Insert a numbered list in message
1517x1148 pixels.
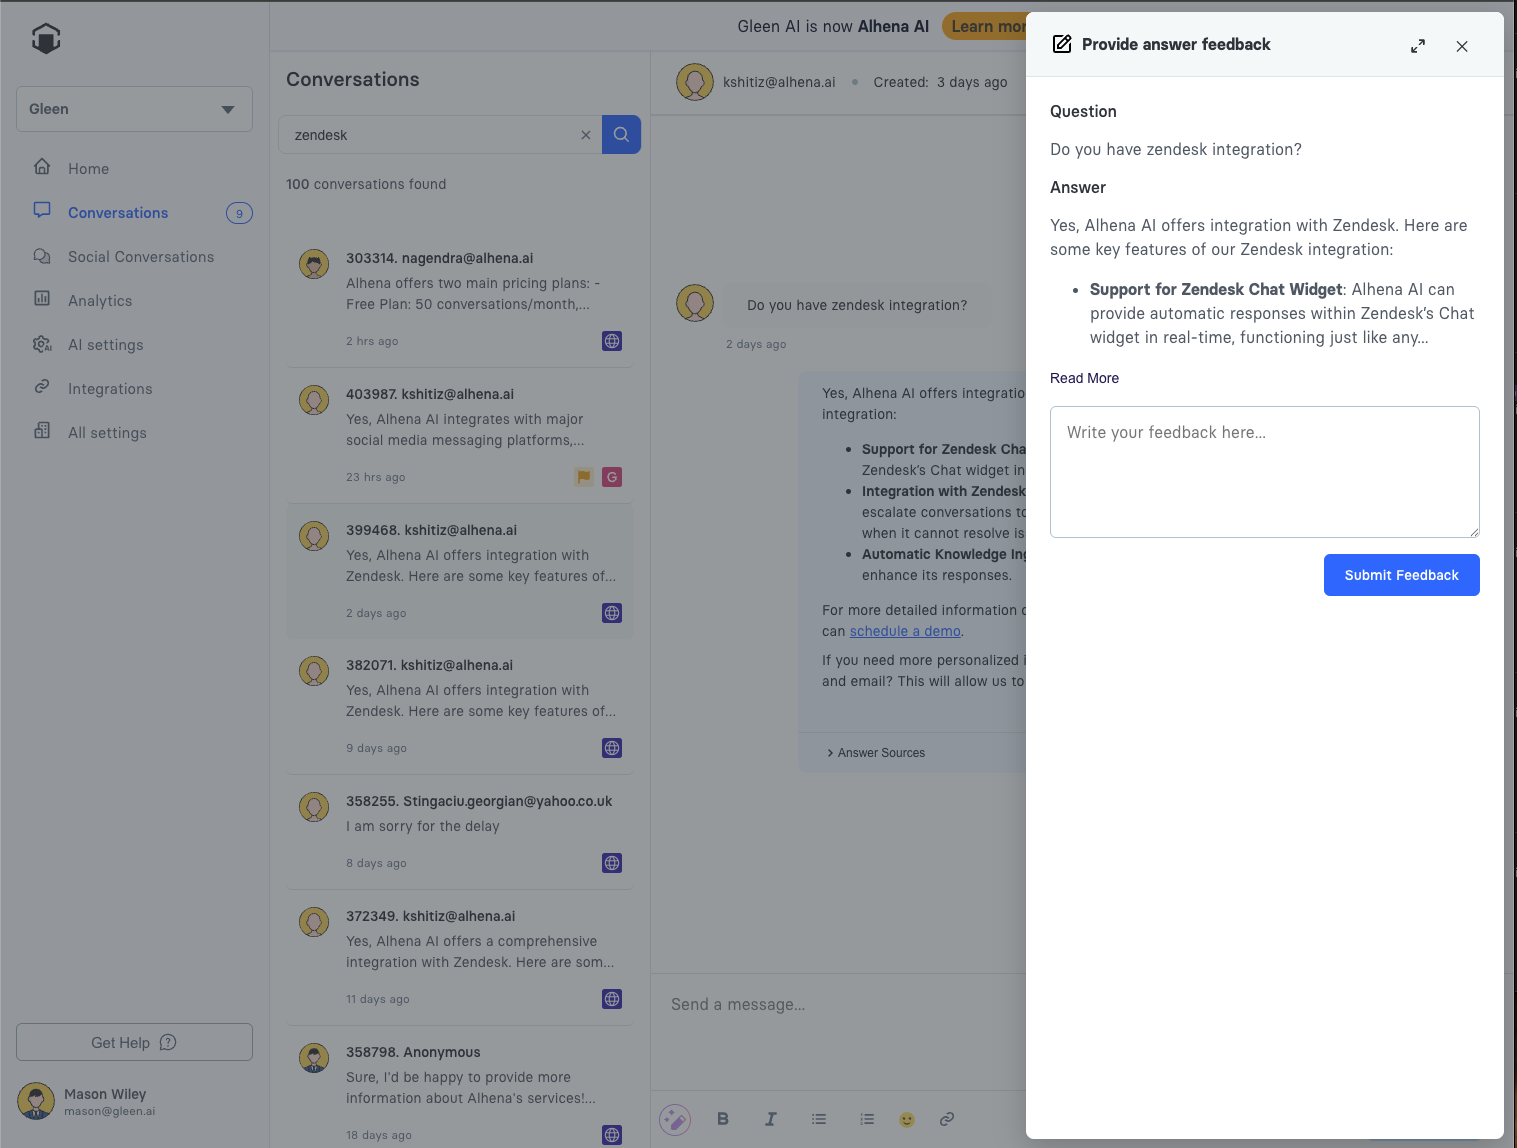click(867, 1119)
